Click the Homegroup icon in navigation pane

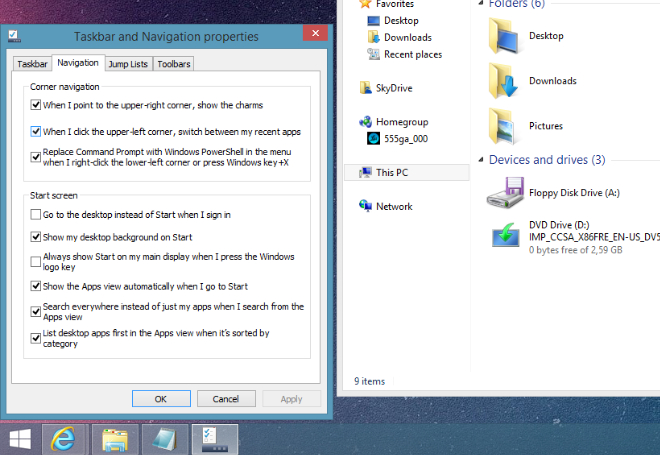coord(365,122)
